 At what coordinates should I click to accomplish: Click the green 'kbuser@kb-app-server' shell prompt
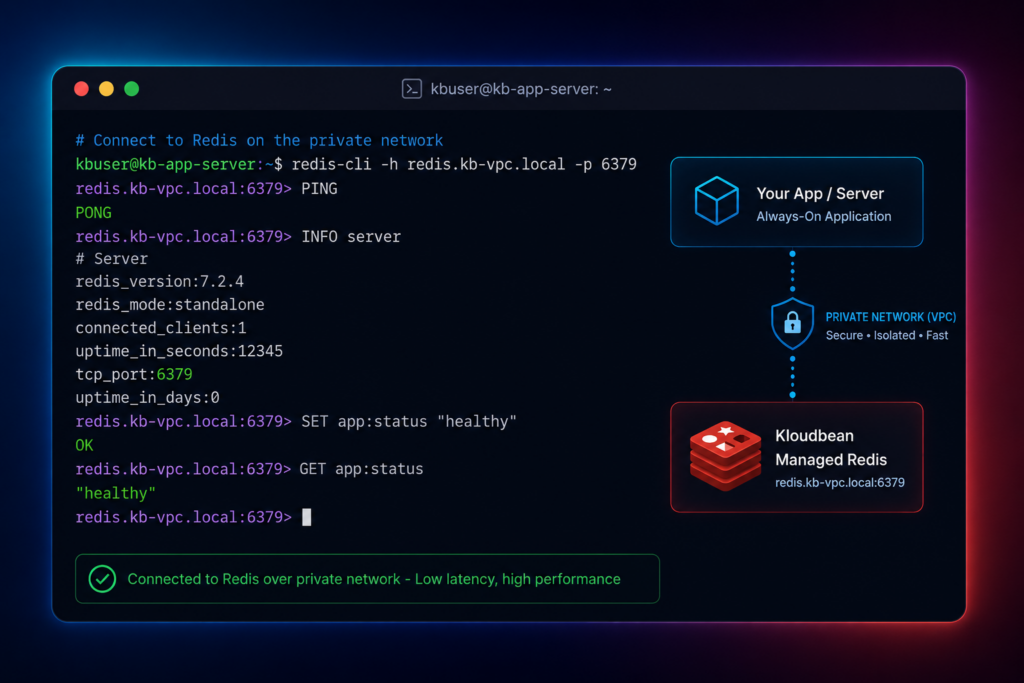tap(165, 164)
